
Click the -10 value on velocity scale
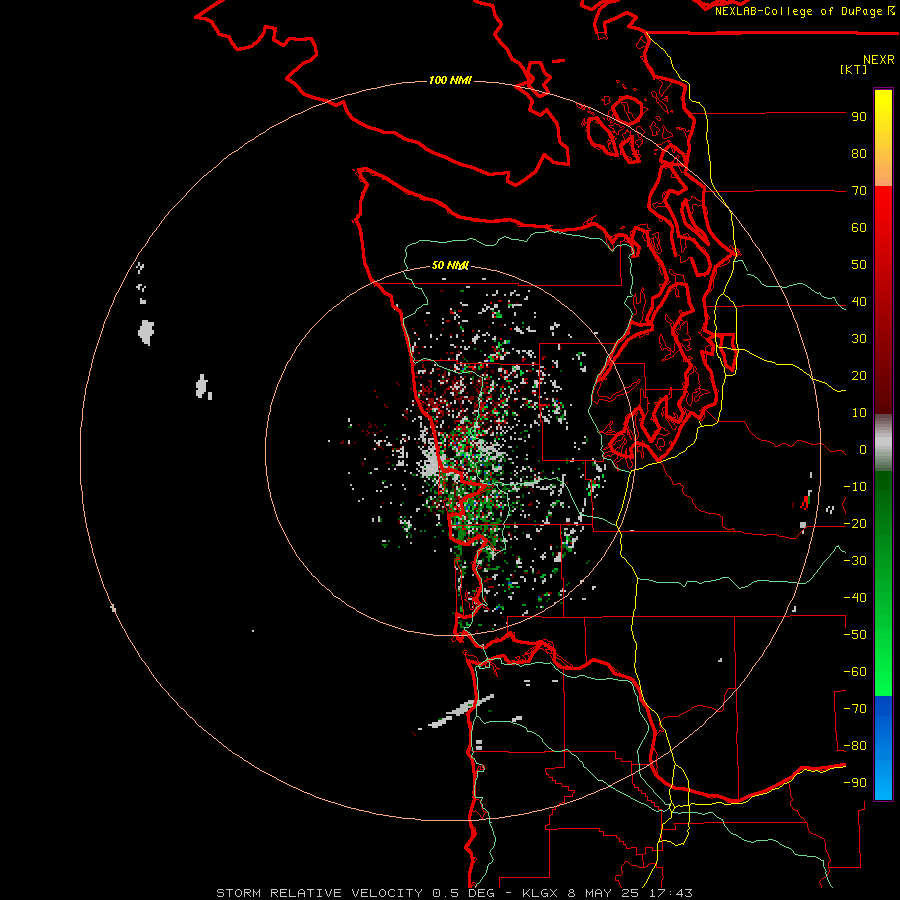855,487
